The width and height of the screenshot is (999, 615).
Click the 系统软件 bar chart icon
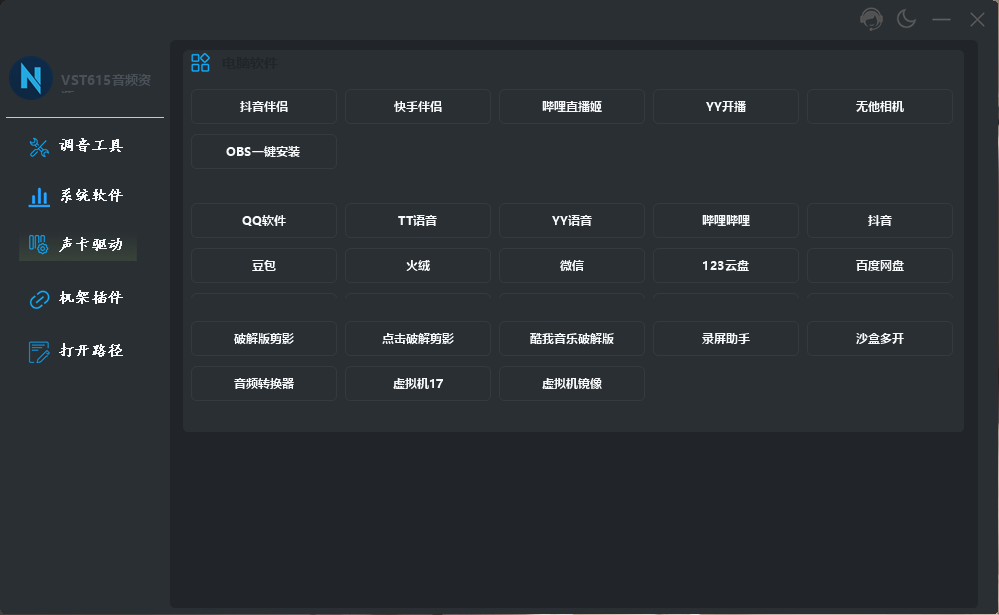pos(39,197)
